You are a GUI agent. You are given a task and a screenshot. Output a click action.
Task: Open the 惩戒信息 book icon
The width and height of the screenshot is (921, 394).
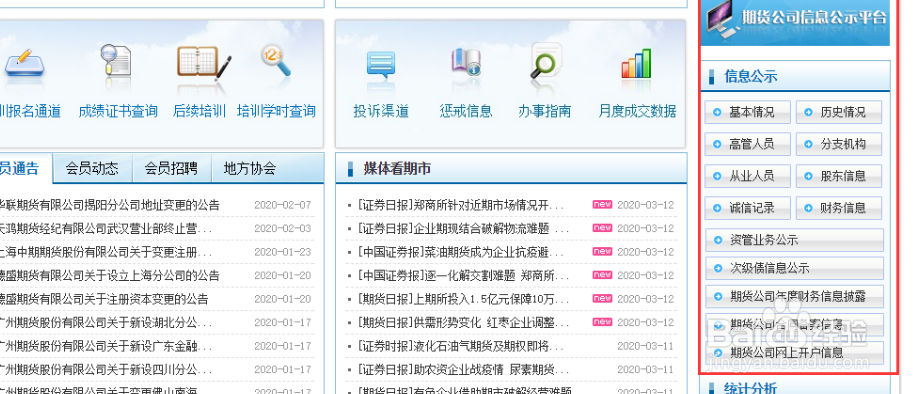click(x=466, y=62)
